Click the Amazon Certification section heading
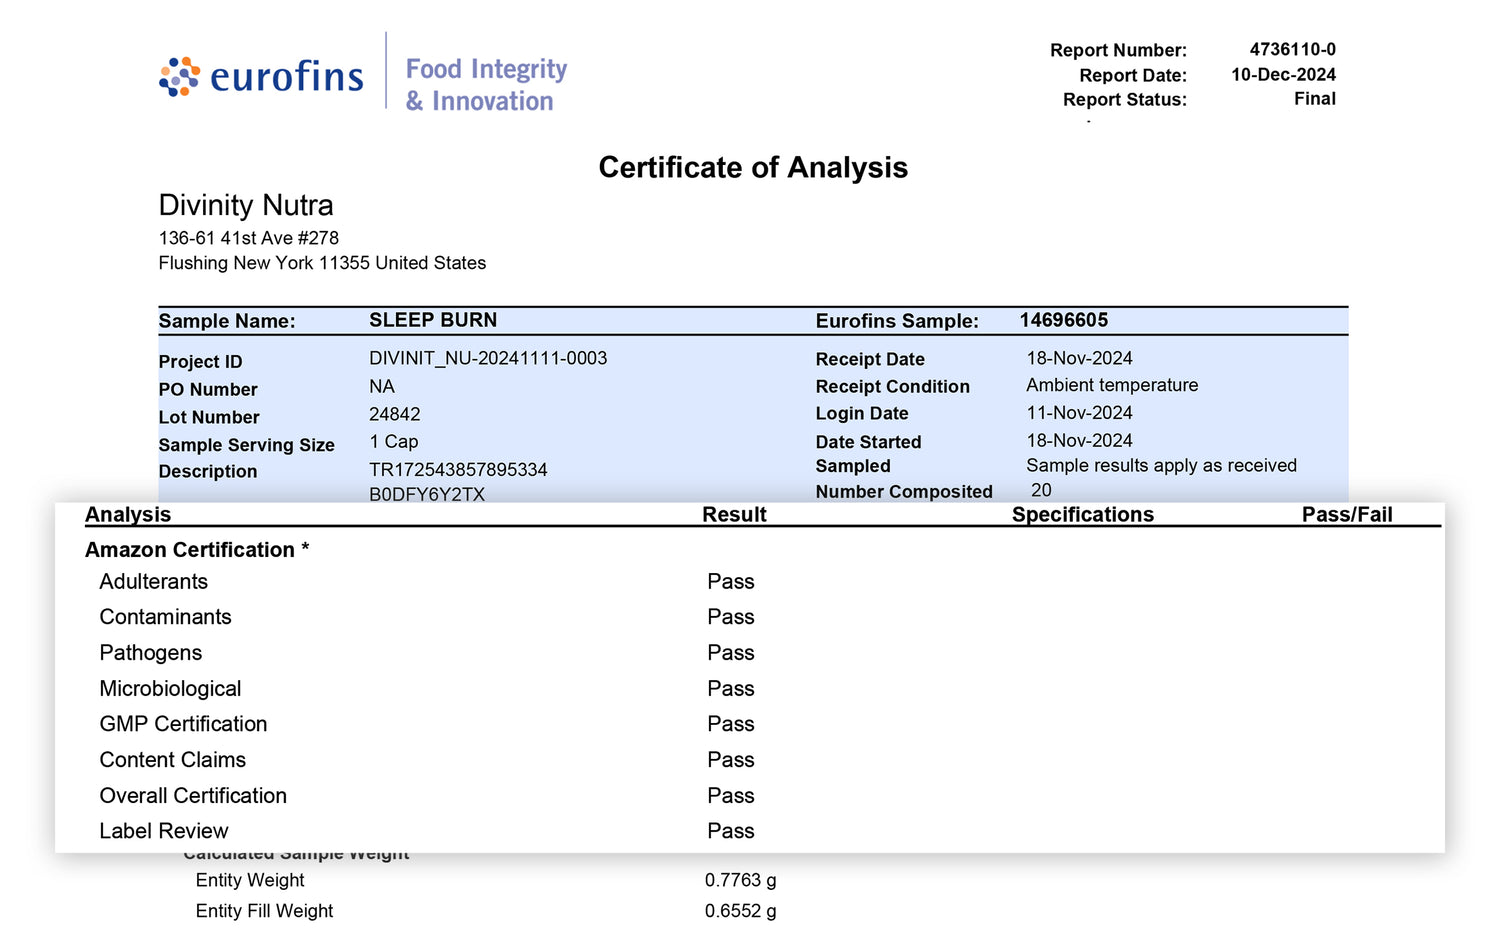This screenshot has width=1500, height=928. tap(196, 550)
